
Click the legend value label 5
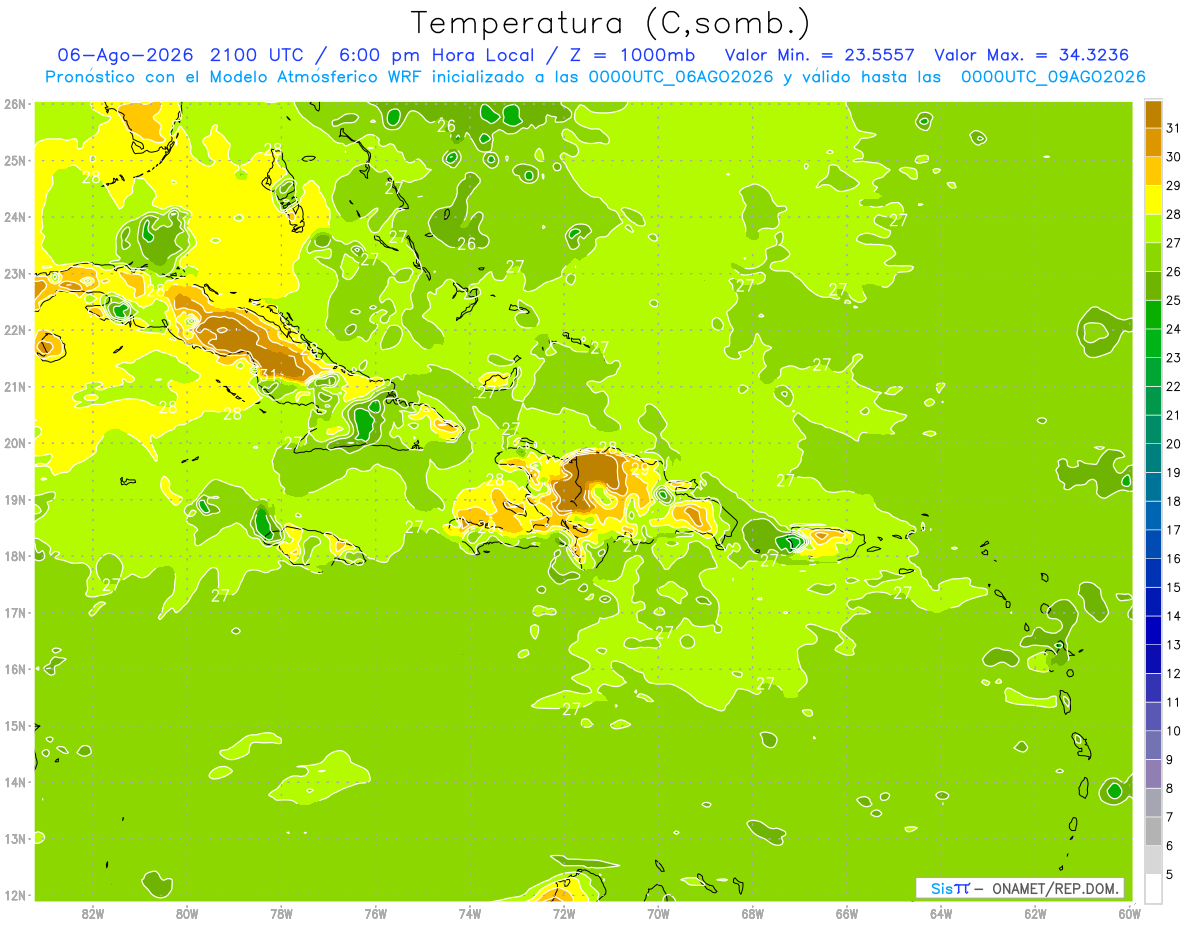[x=1171, y=874]
